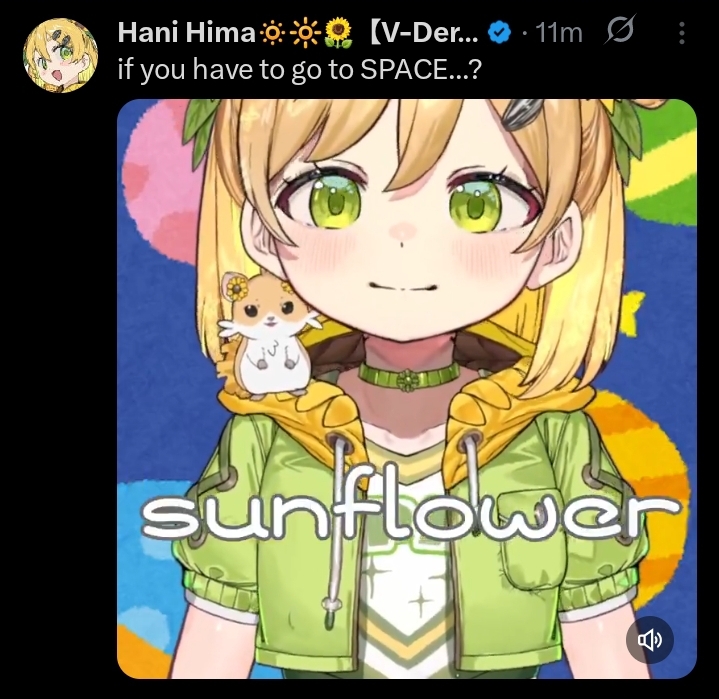Click the blue verified checkmark badge

click(500, 33)
